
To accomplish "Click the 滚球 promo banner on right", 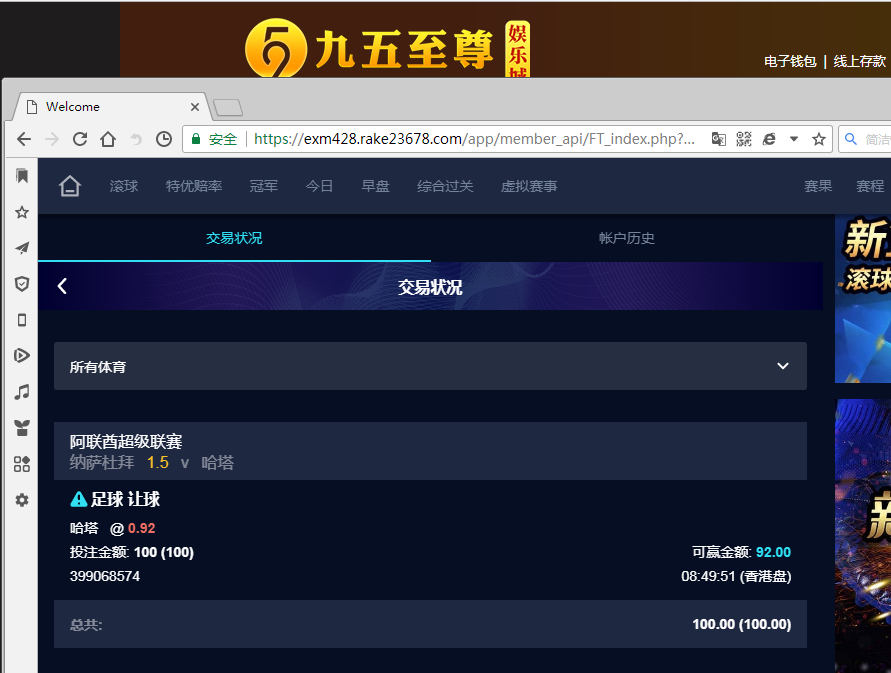I will point(863,299).
